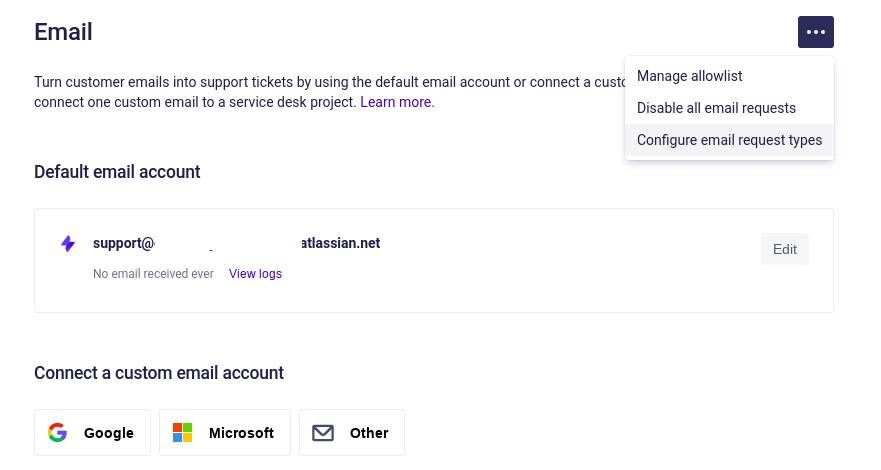The width and height of the screenshot is (881, 470).
Task: Click the No email received ever status
Action: click(153, 273)
